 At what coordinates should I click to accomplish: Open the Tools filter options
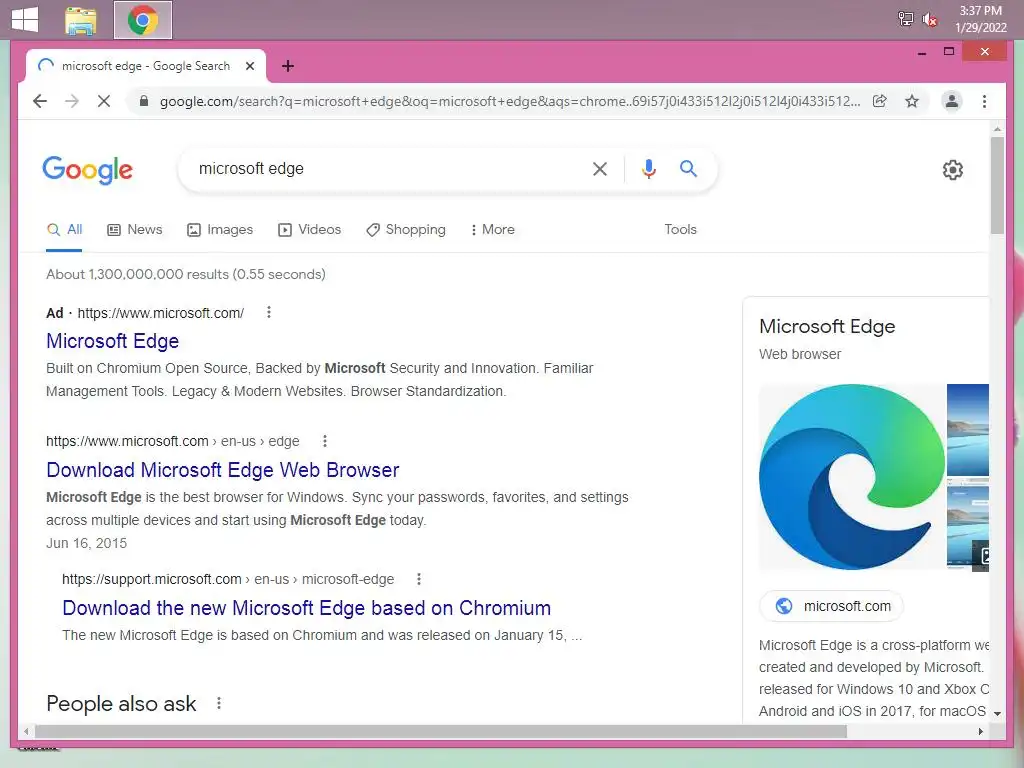pos(680,229)
